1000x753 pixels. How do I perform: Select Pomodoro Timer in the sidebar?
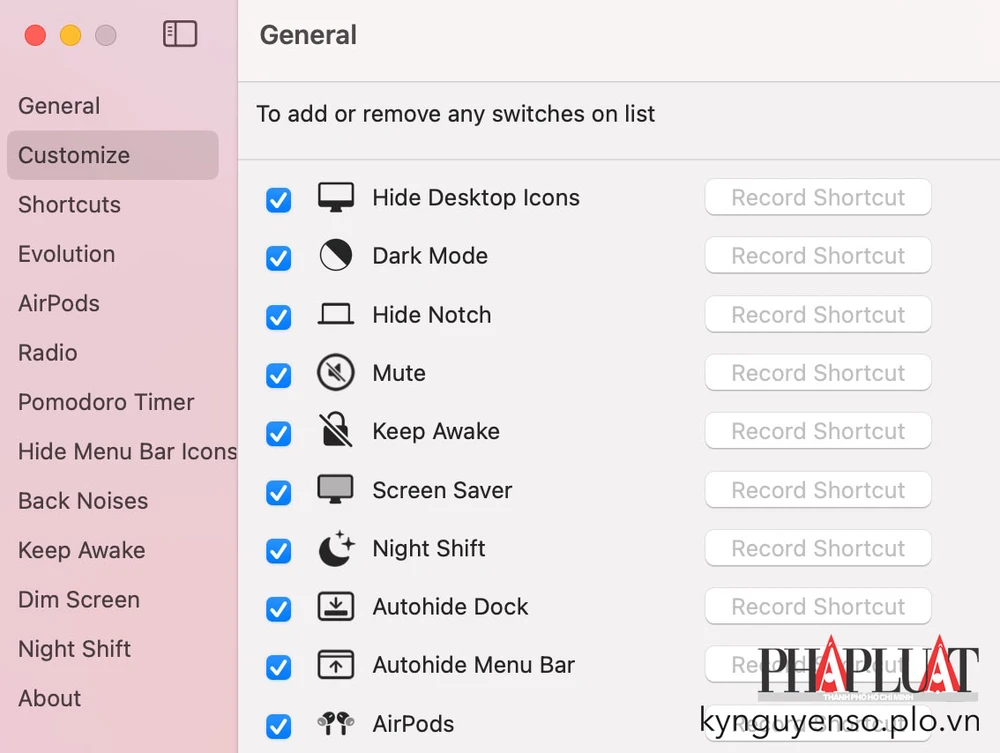106,402
